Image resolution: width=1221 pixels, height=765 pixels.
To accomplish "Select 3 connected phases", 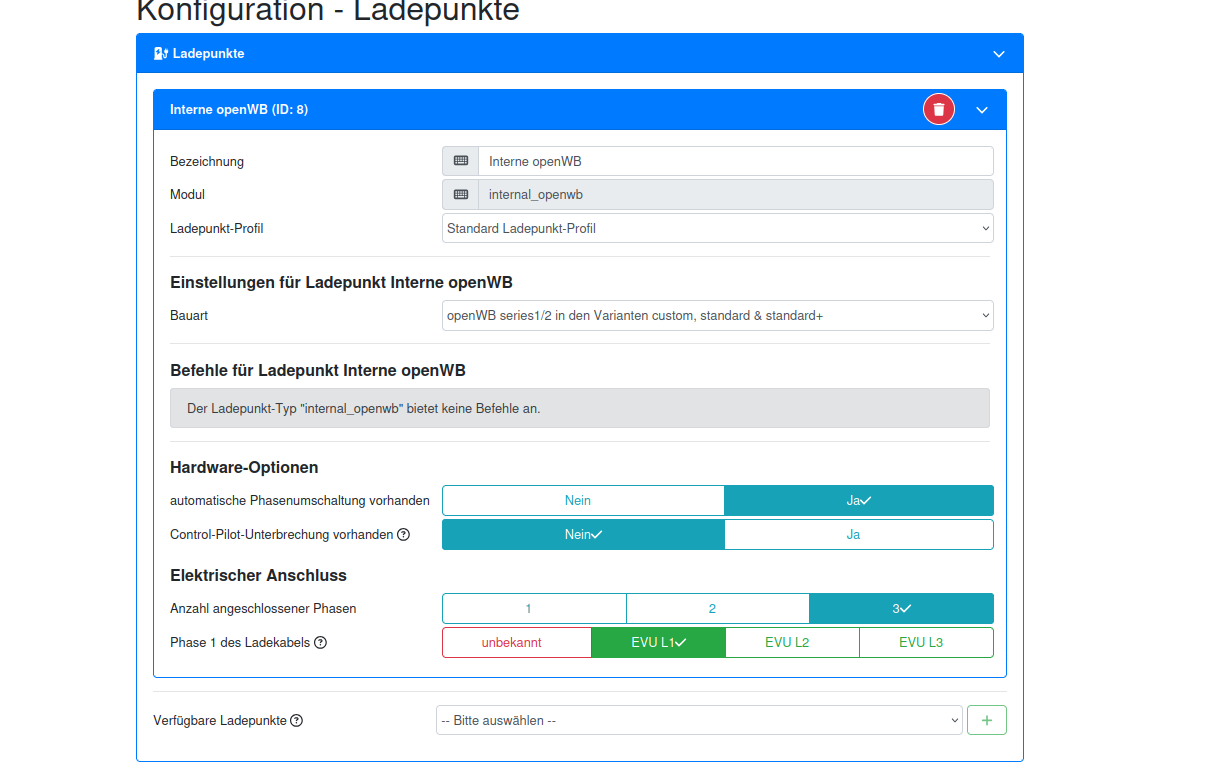I will pos(901,608).
